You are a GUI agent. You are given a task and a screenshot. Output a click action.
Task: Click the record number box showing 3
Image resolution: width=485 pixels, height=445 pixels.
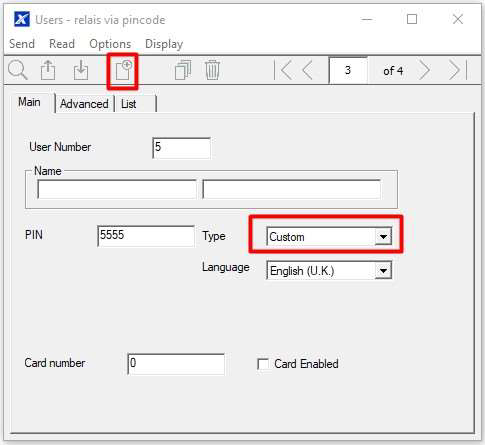tap(348, 70)
